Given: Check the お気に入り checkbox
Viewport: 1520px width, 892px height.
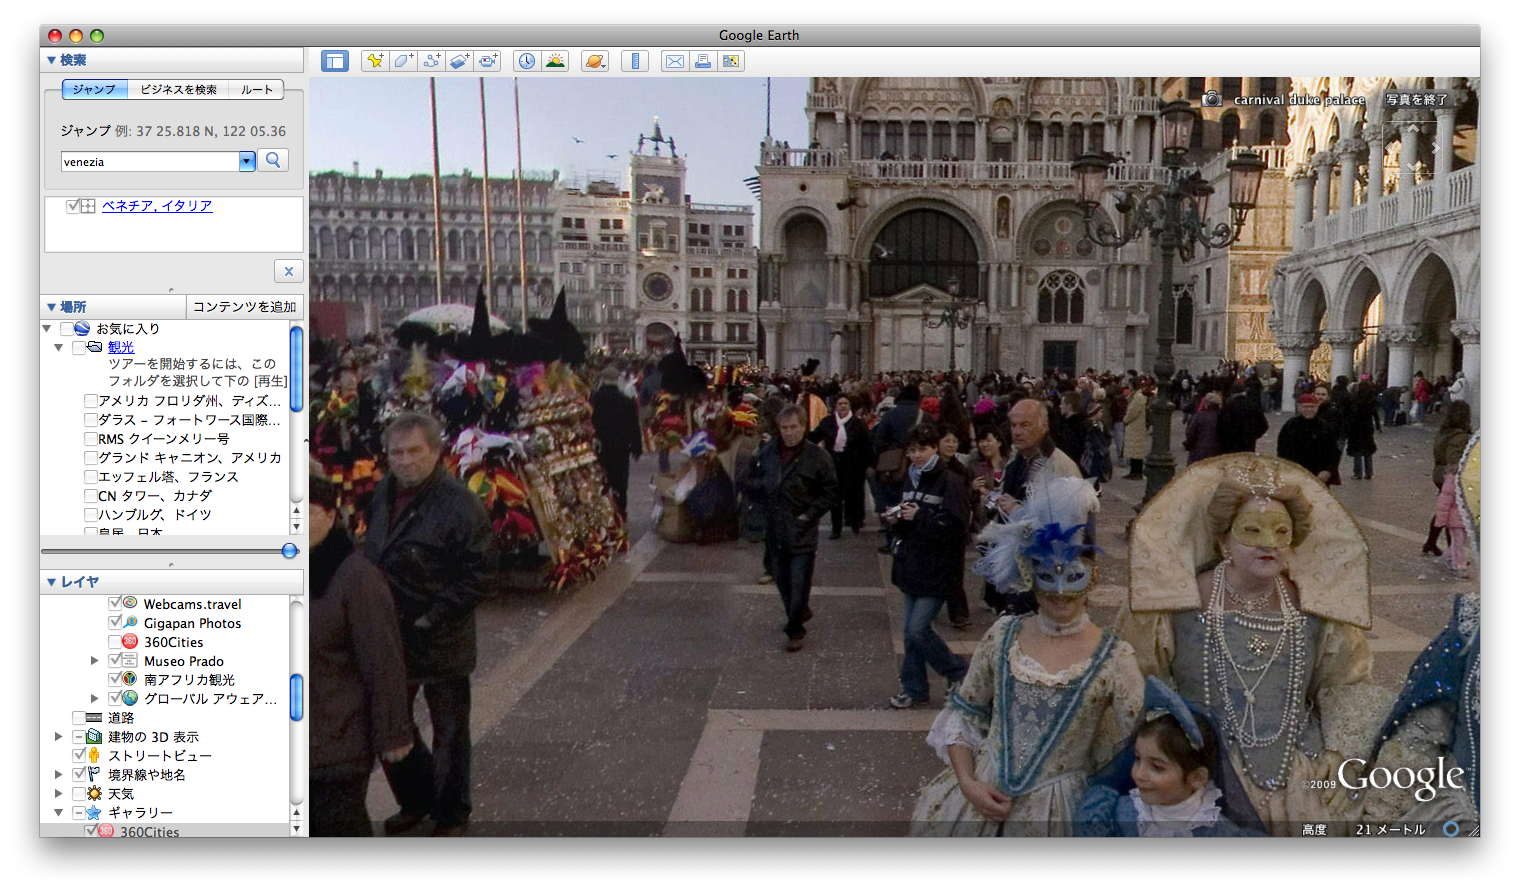Looking at the screenshot, I should point(67,329).
